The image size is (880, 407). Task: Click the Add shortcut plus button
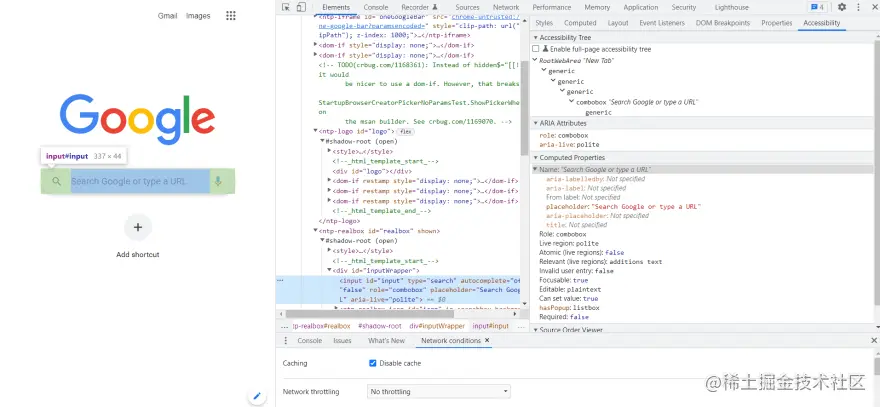[x=138, y=228]
